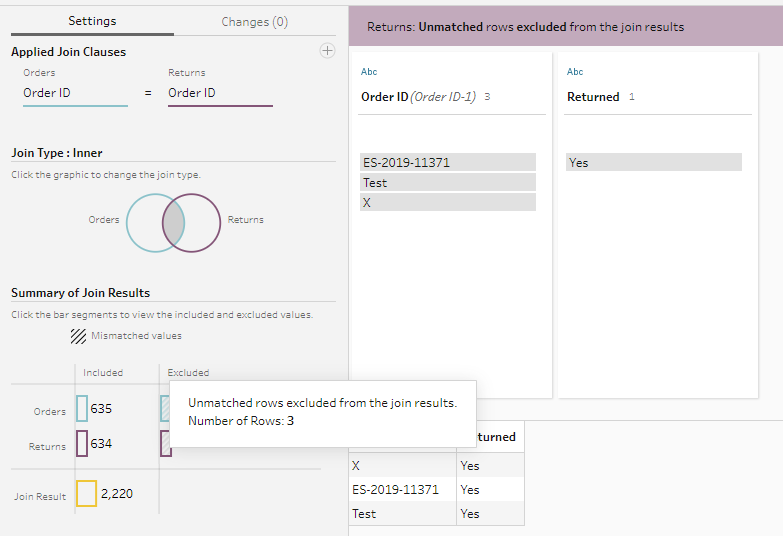Select the Orders-only part of the Venn diagram
783x536 pixels.
click(x=141, y=222)
